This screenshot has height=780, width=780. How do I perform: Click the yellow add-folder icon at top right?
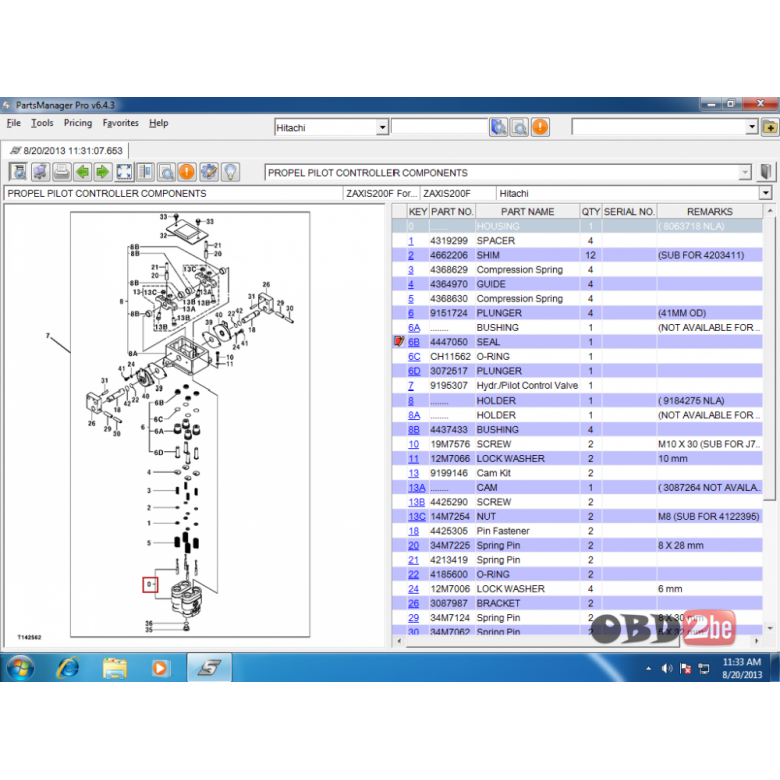pos(770,127)
